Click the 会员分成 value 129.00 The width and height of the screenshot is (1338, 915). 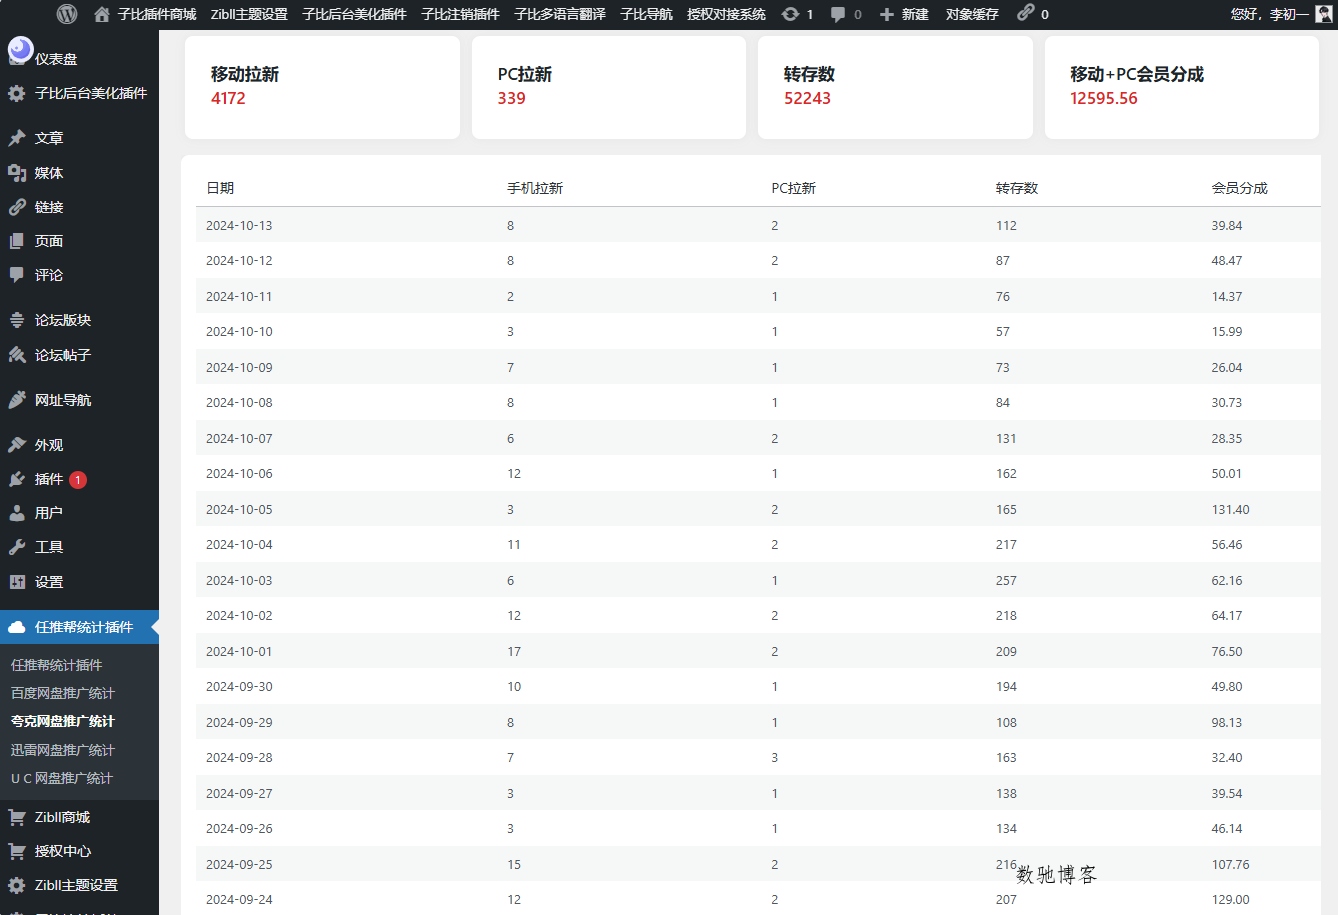(x=1230, y=899)
